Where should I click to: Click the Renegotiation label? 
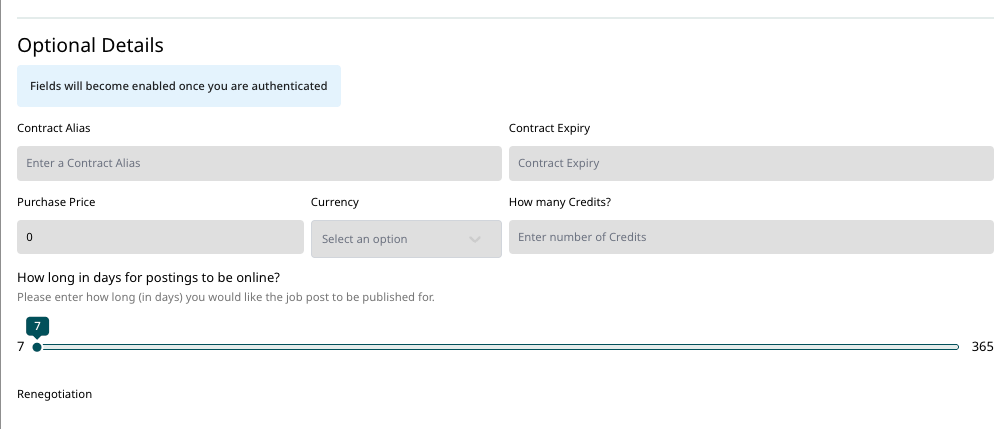[x=55, y=394]
